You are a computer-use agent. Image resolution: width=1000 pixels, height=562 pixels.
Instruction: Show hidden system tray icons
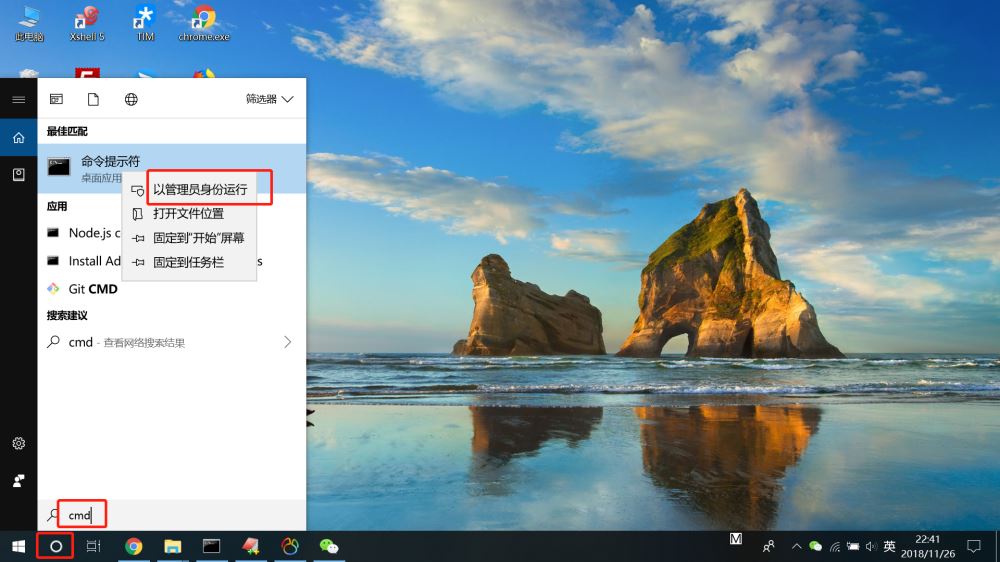coord(796,546)
